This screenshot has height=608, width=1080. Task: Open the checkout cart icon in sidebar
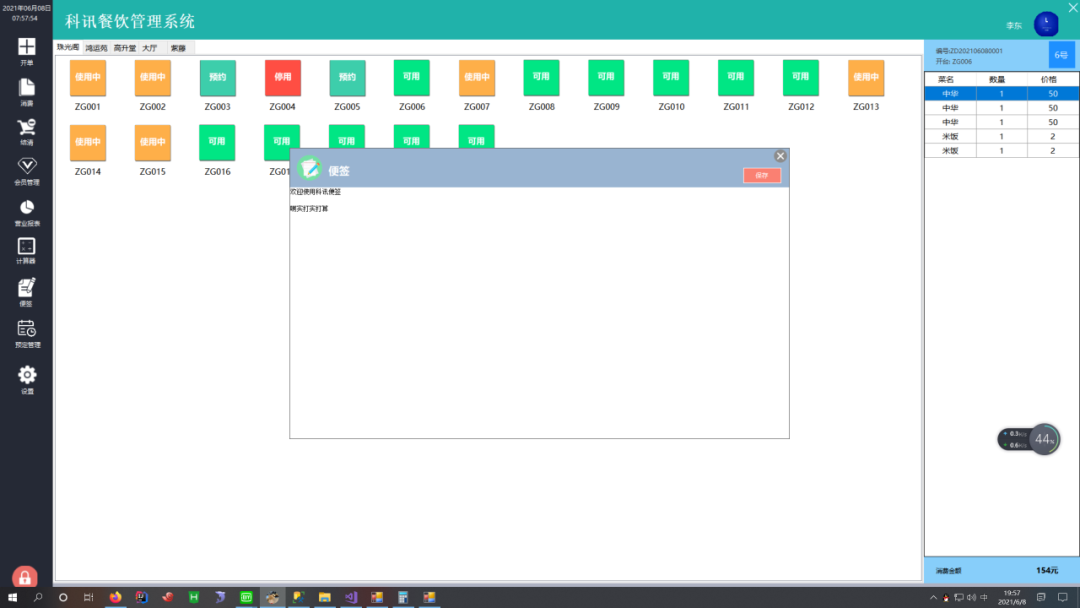pyautogui.click(x=26, y=132)
